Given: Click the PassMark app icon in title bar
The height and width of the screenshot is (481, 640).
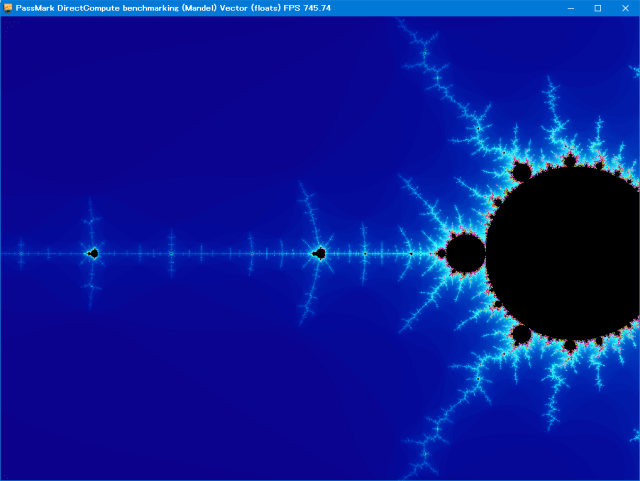Looking at the screenshot, I should click(8, 8).
